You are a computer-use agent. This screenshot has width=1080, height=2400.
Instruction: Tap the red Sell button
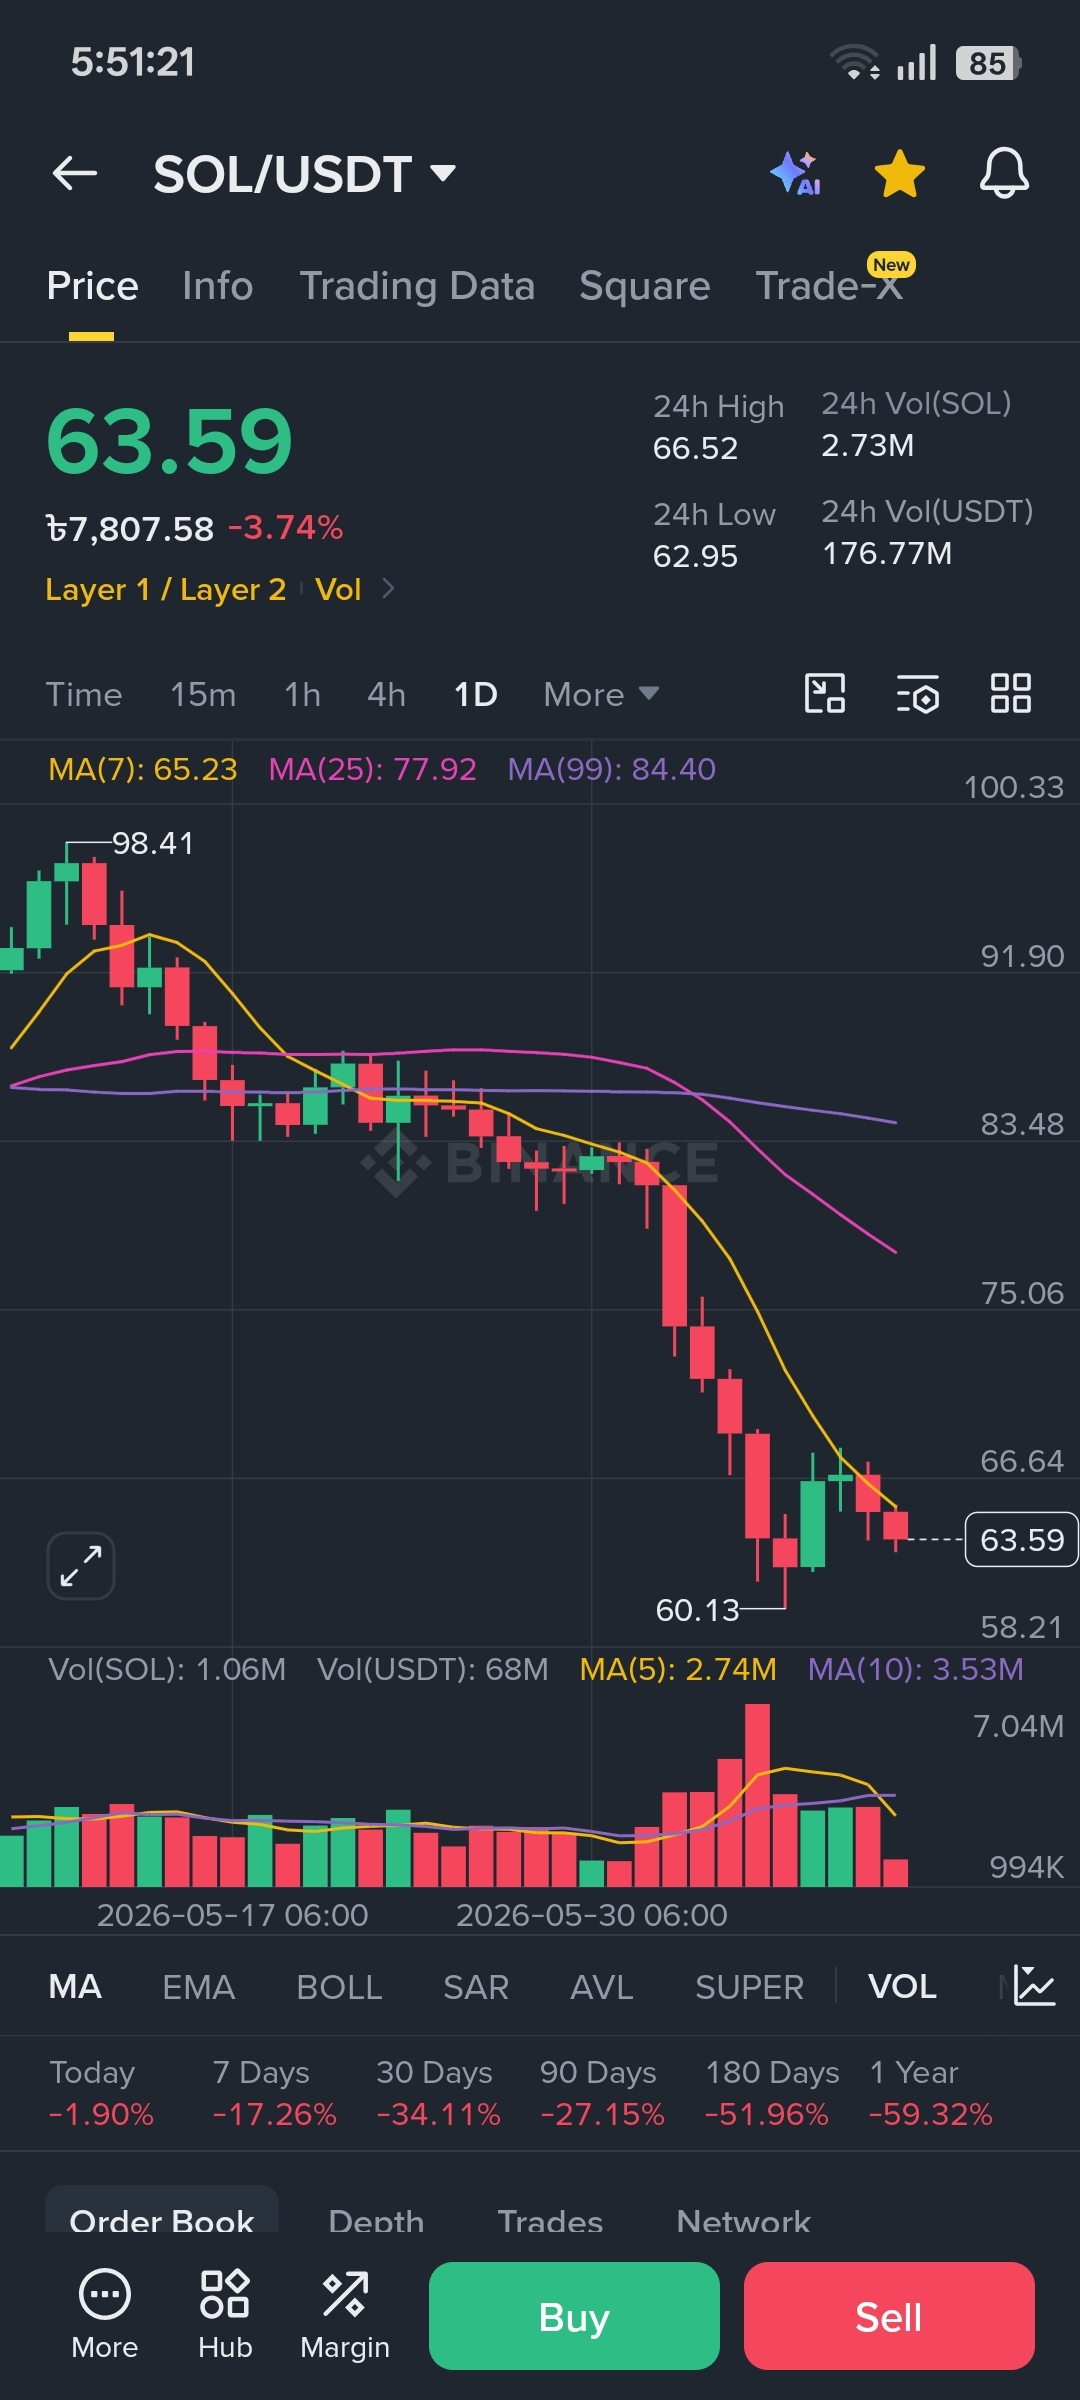pyautogui.click(x=889, y=2316)
